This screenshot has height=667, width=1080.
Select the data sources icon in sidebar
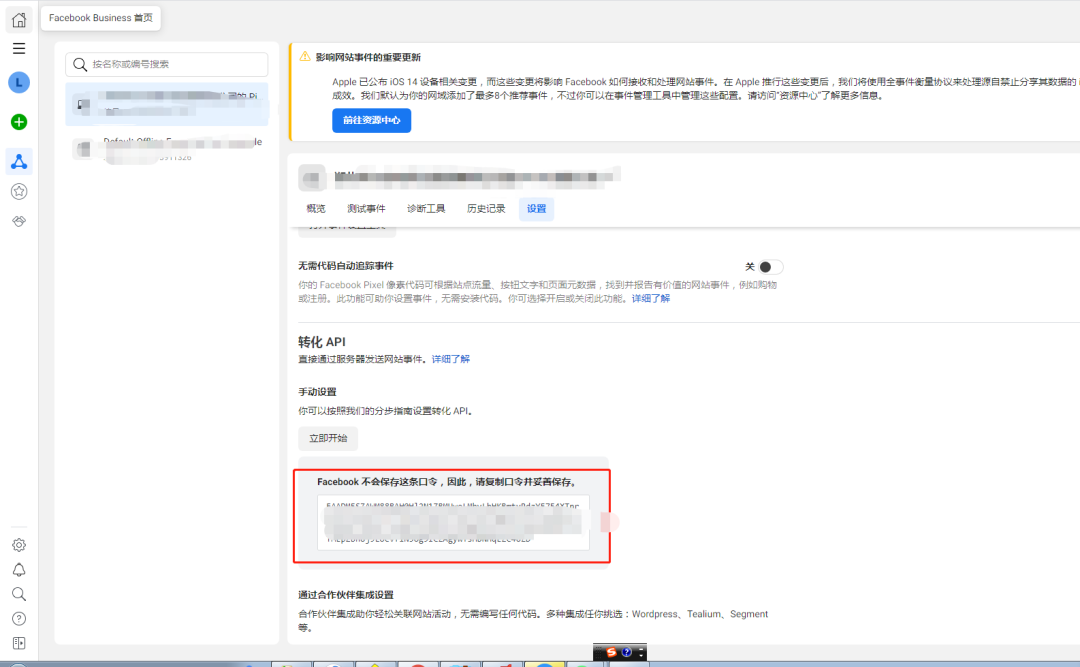coord(19,161)
